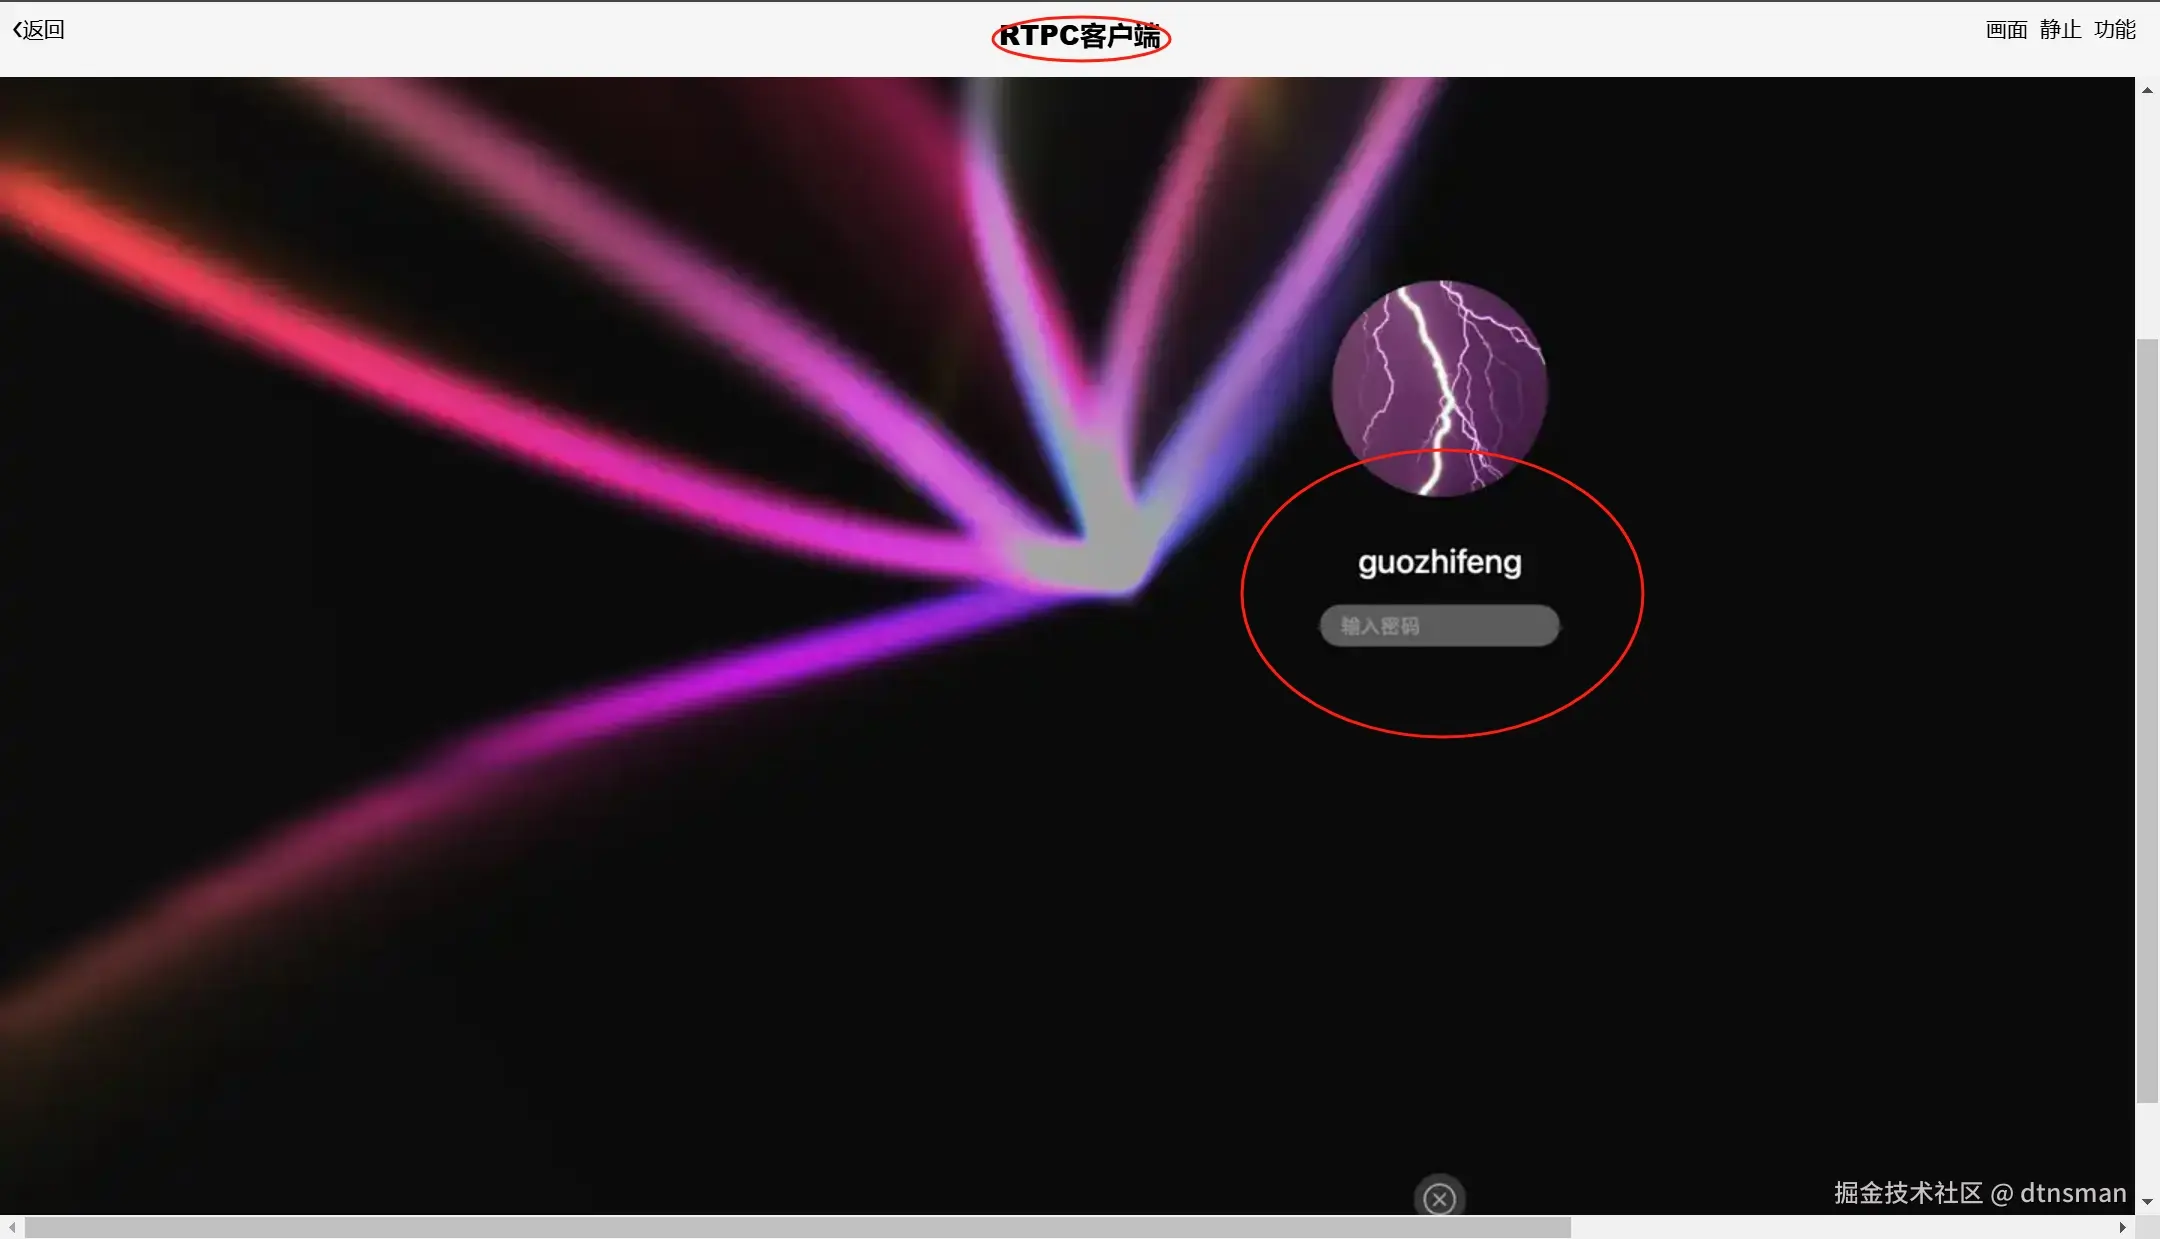Click the purple lightning user avatar
Viewport: 2160px width, 1239px height.
pos(1439,388)
